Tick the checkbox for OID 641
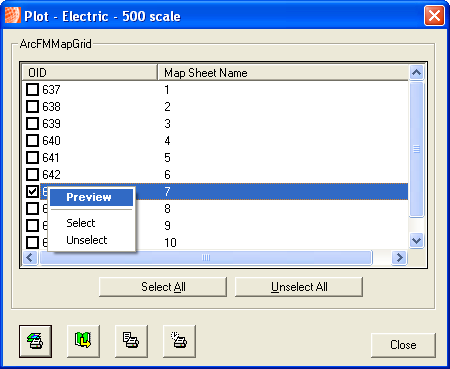This screenshot has width=450, height=369. 32,157
